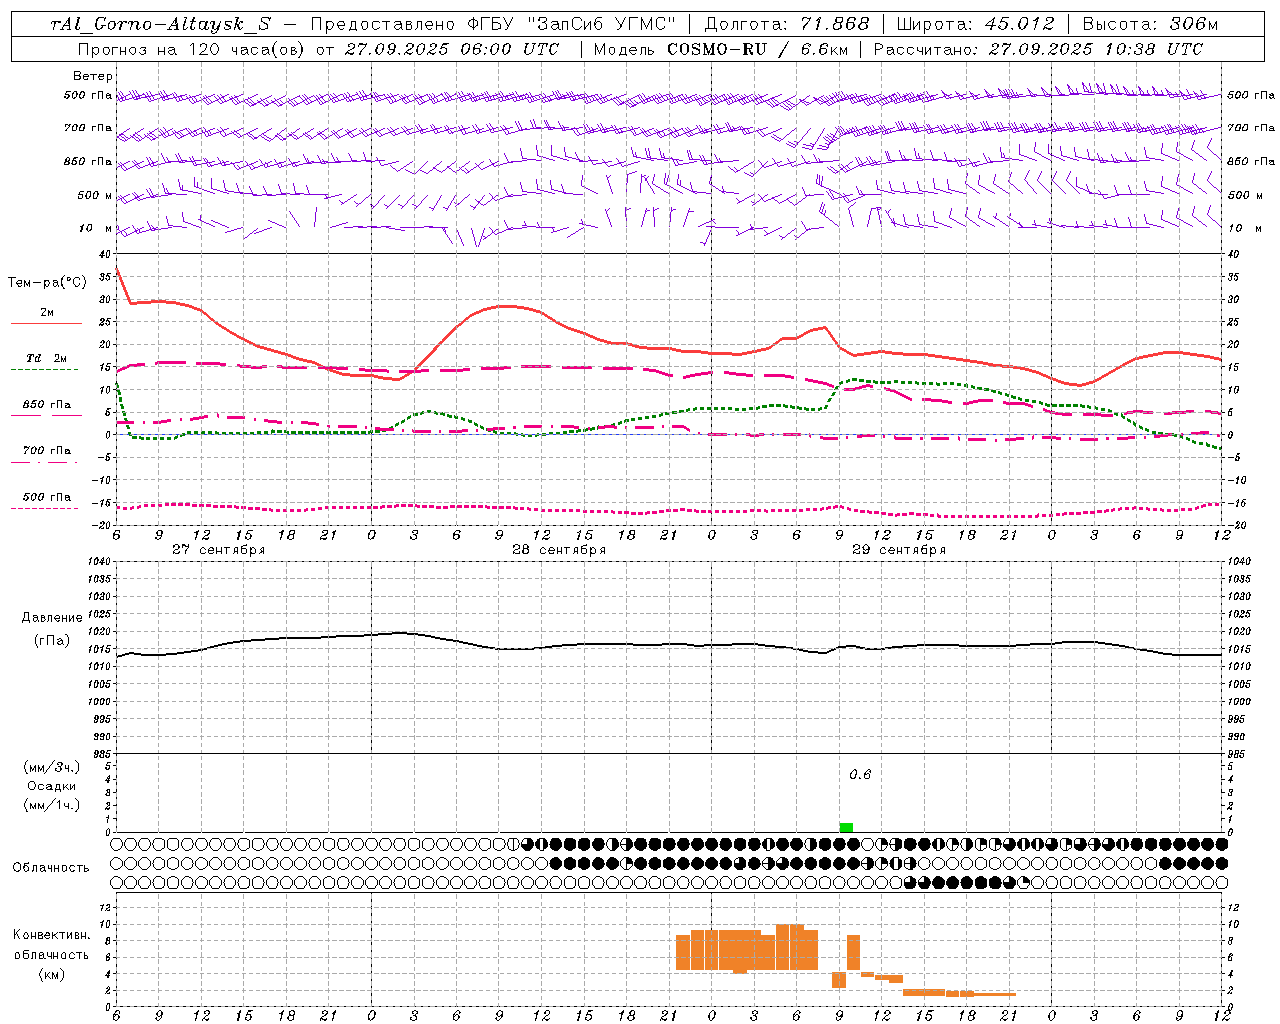Screen dimensions: 1280x1024
Task: Click the (мм/1ч.) precipitation unit label
Action: pyautogui.click(x=52, y=805)
